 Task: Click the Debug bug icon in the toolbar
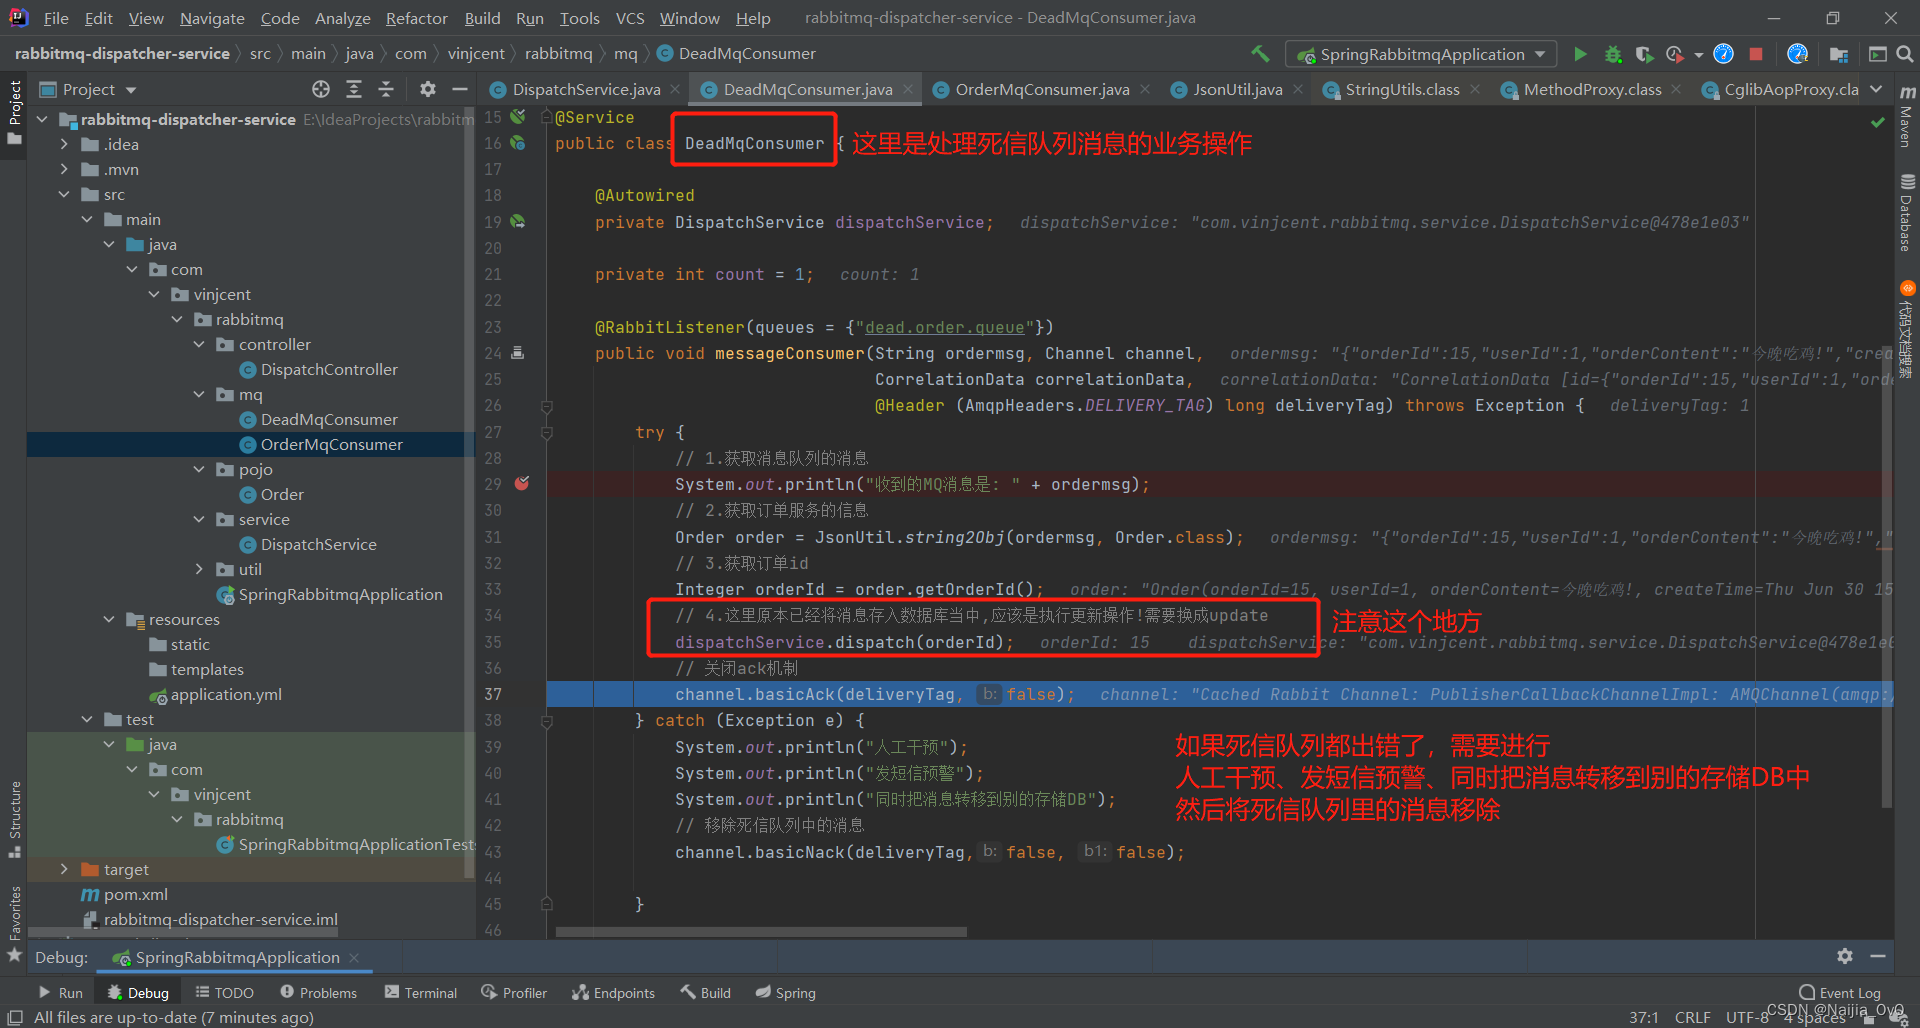pyautogui.click(x=1612, y=54)
